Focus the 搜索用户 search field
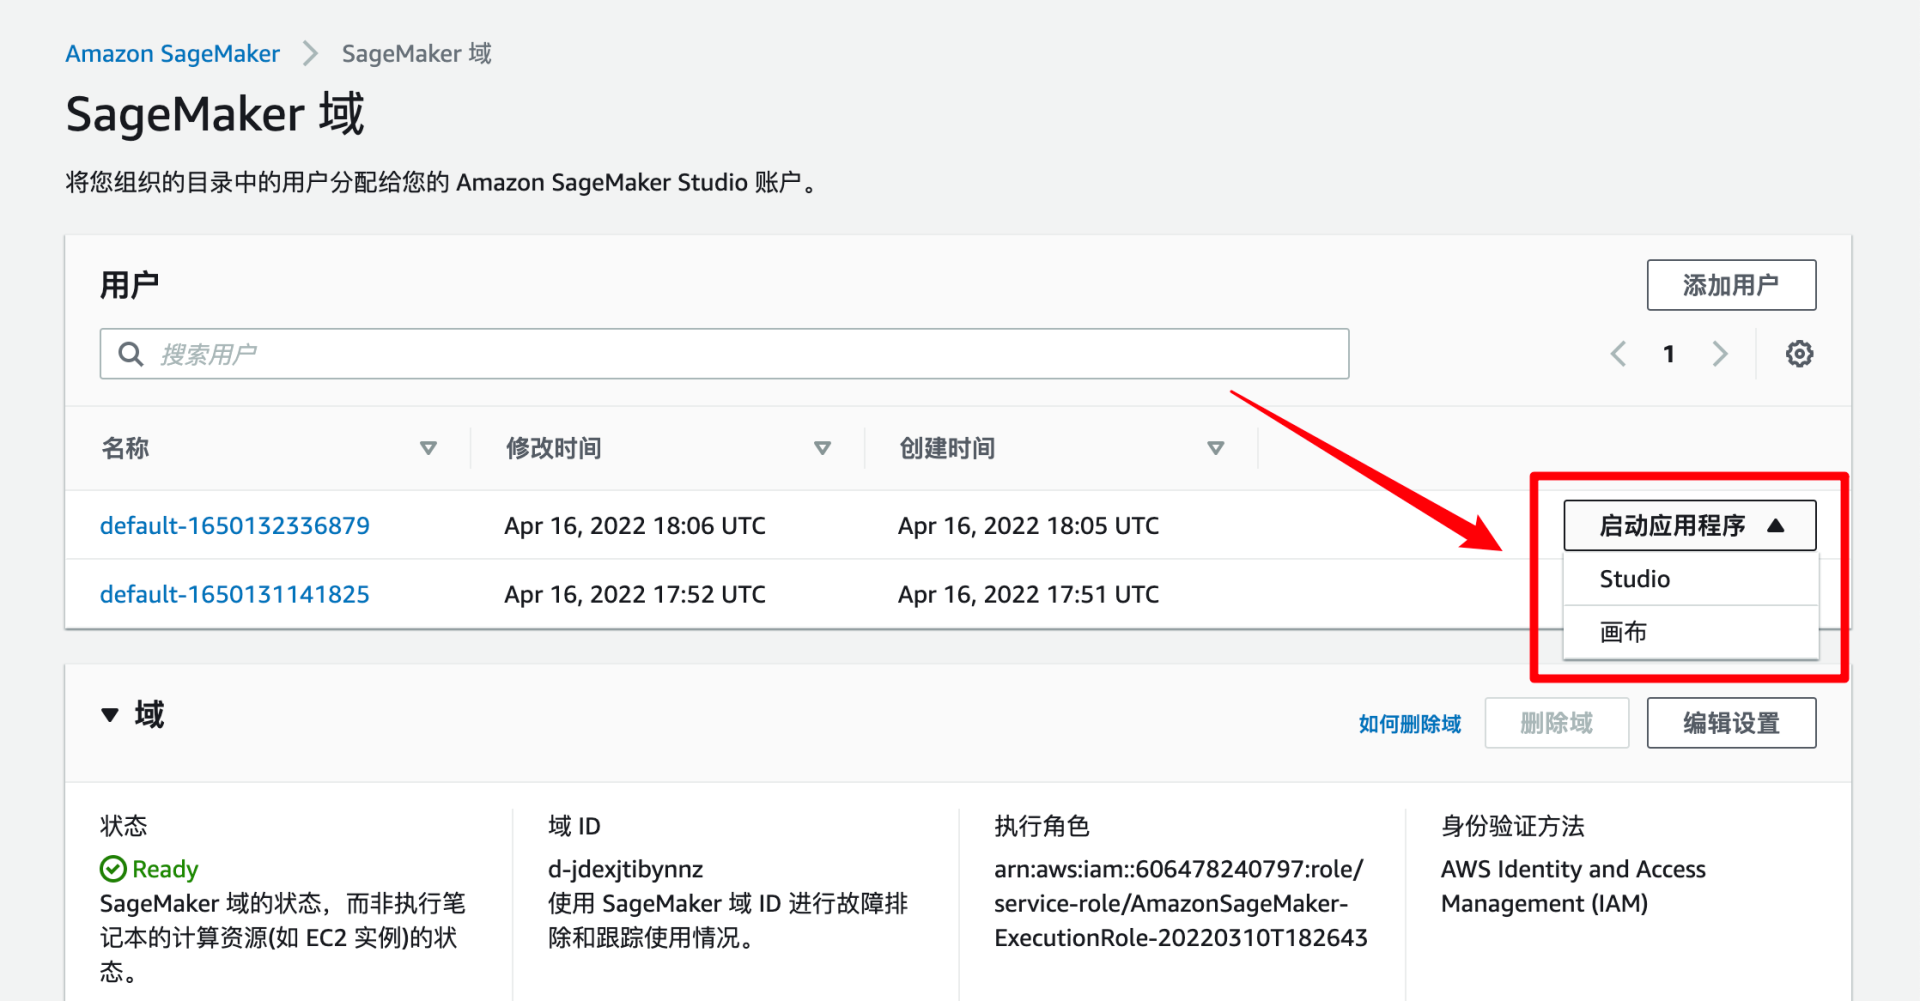The width and height of the screenshot is (1920, 1001). [x=724, y=354]
